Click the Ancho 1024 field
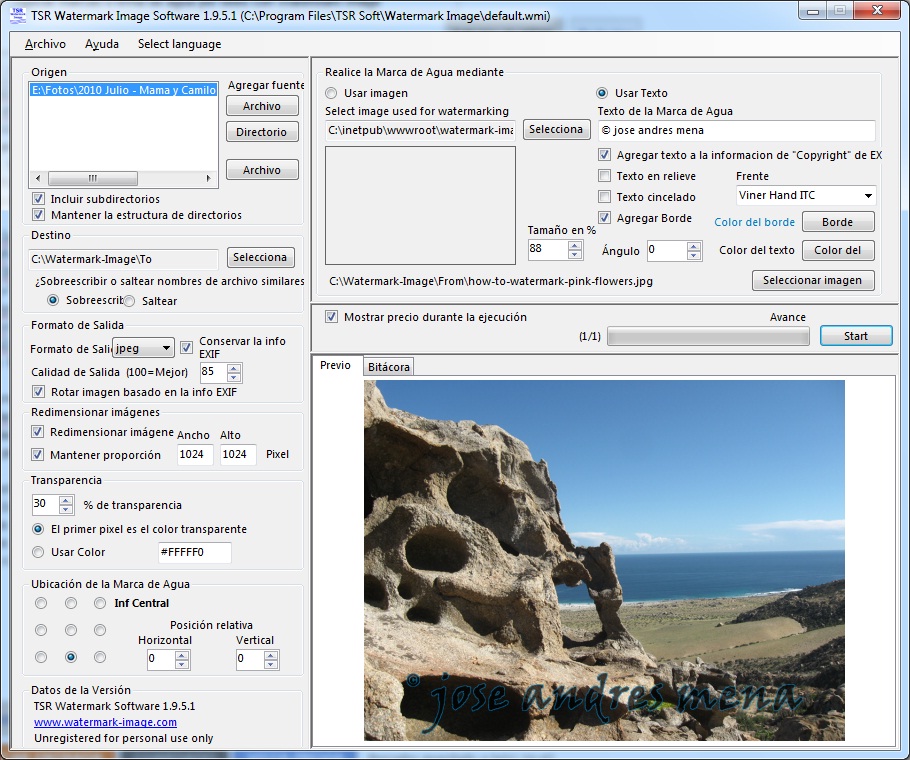This screenshot has height=760, width=910. (x=195, y=454)
